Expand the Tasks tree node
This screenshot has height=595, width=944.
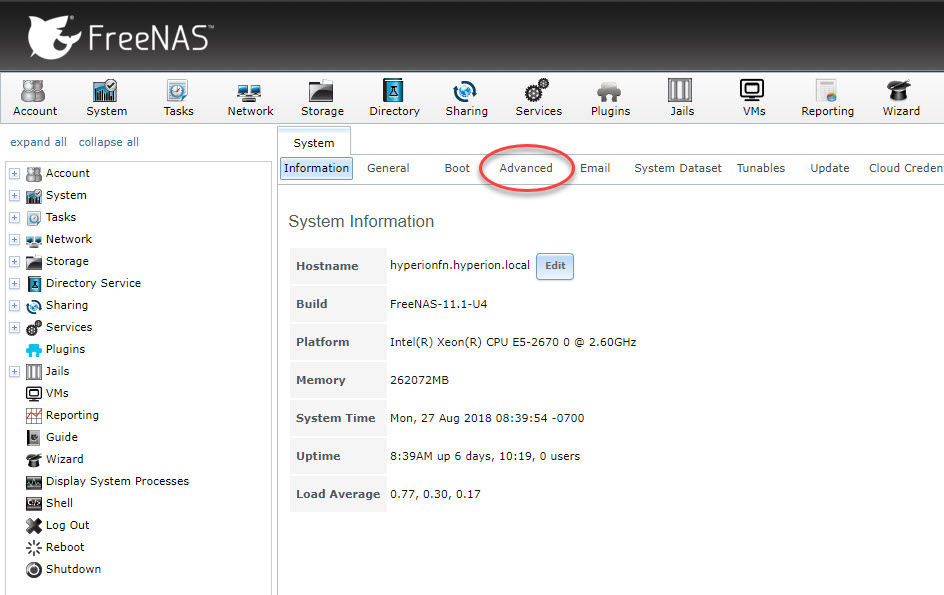tap(14, 217)
